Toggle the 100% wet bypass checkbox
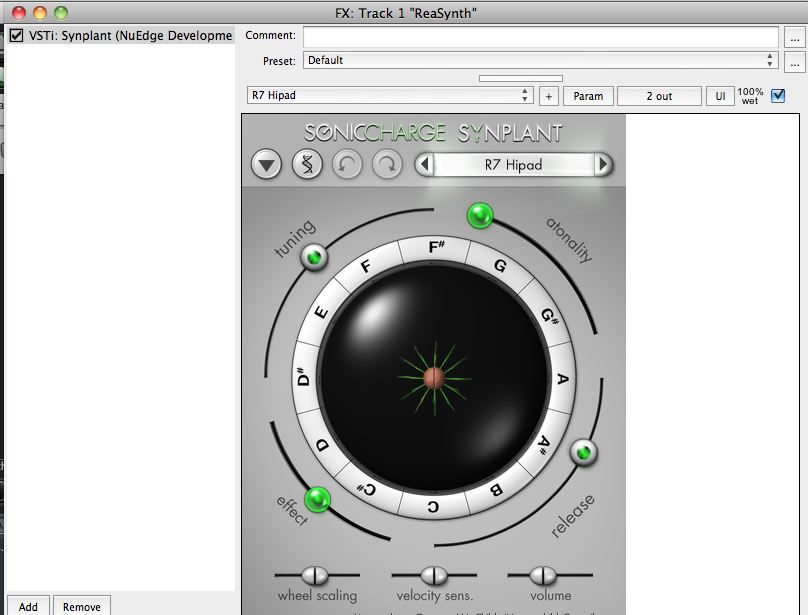Image resolution: width=808 pixels, height=615 pixels. tap(778, 95)
